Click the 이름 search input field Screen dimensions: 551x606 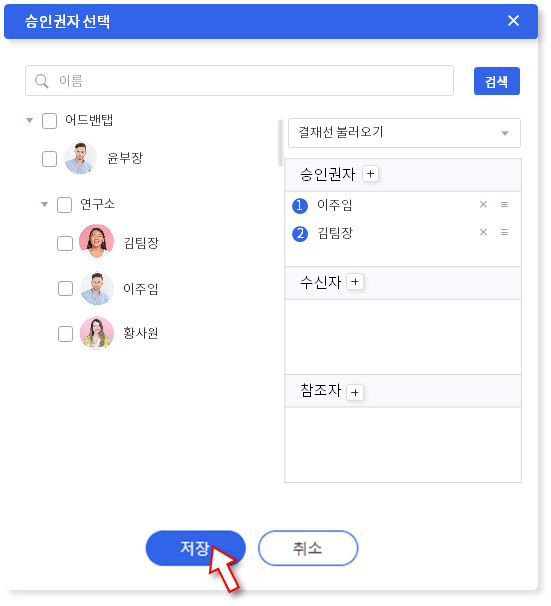239,81
